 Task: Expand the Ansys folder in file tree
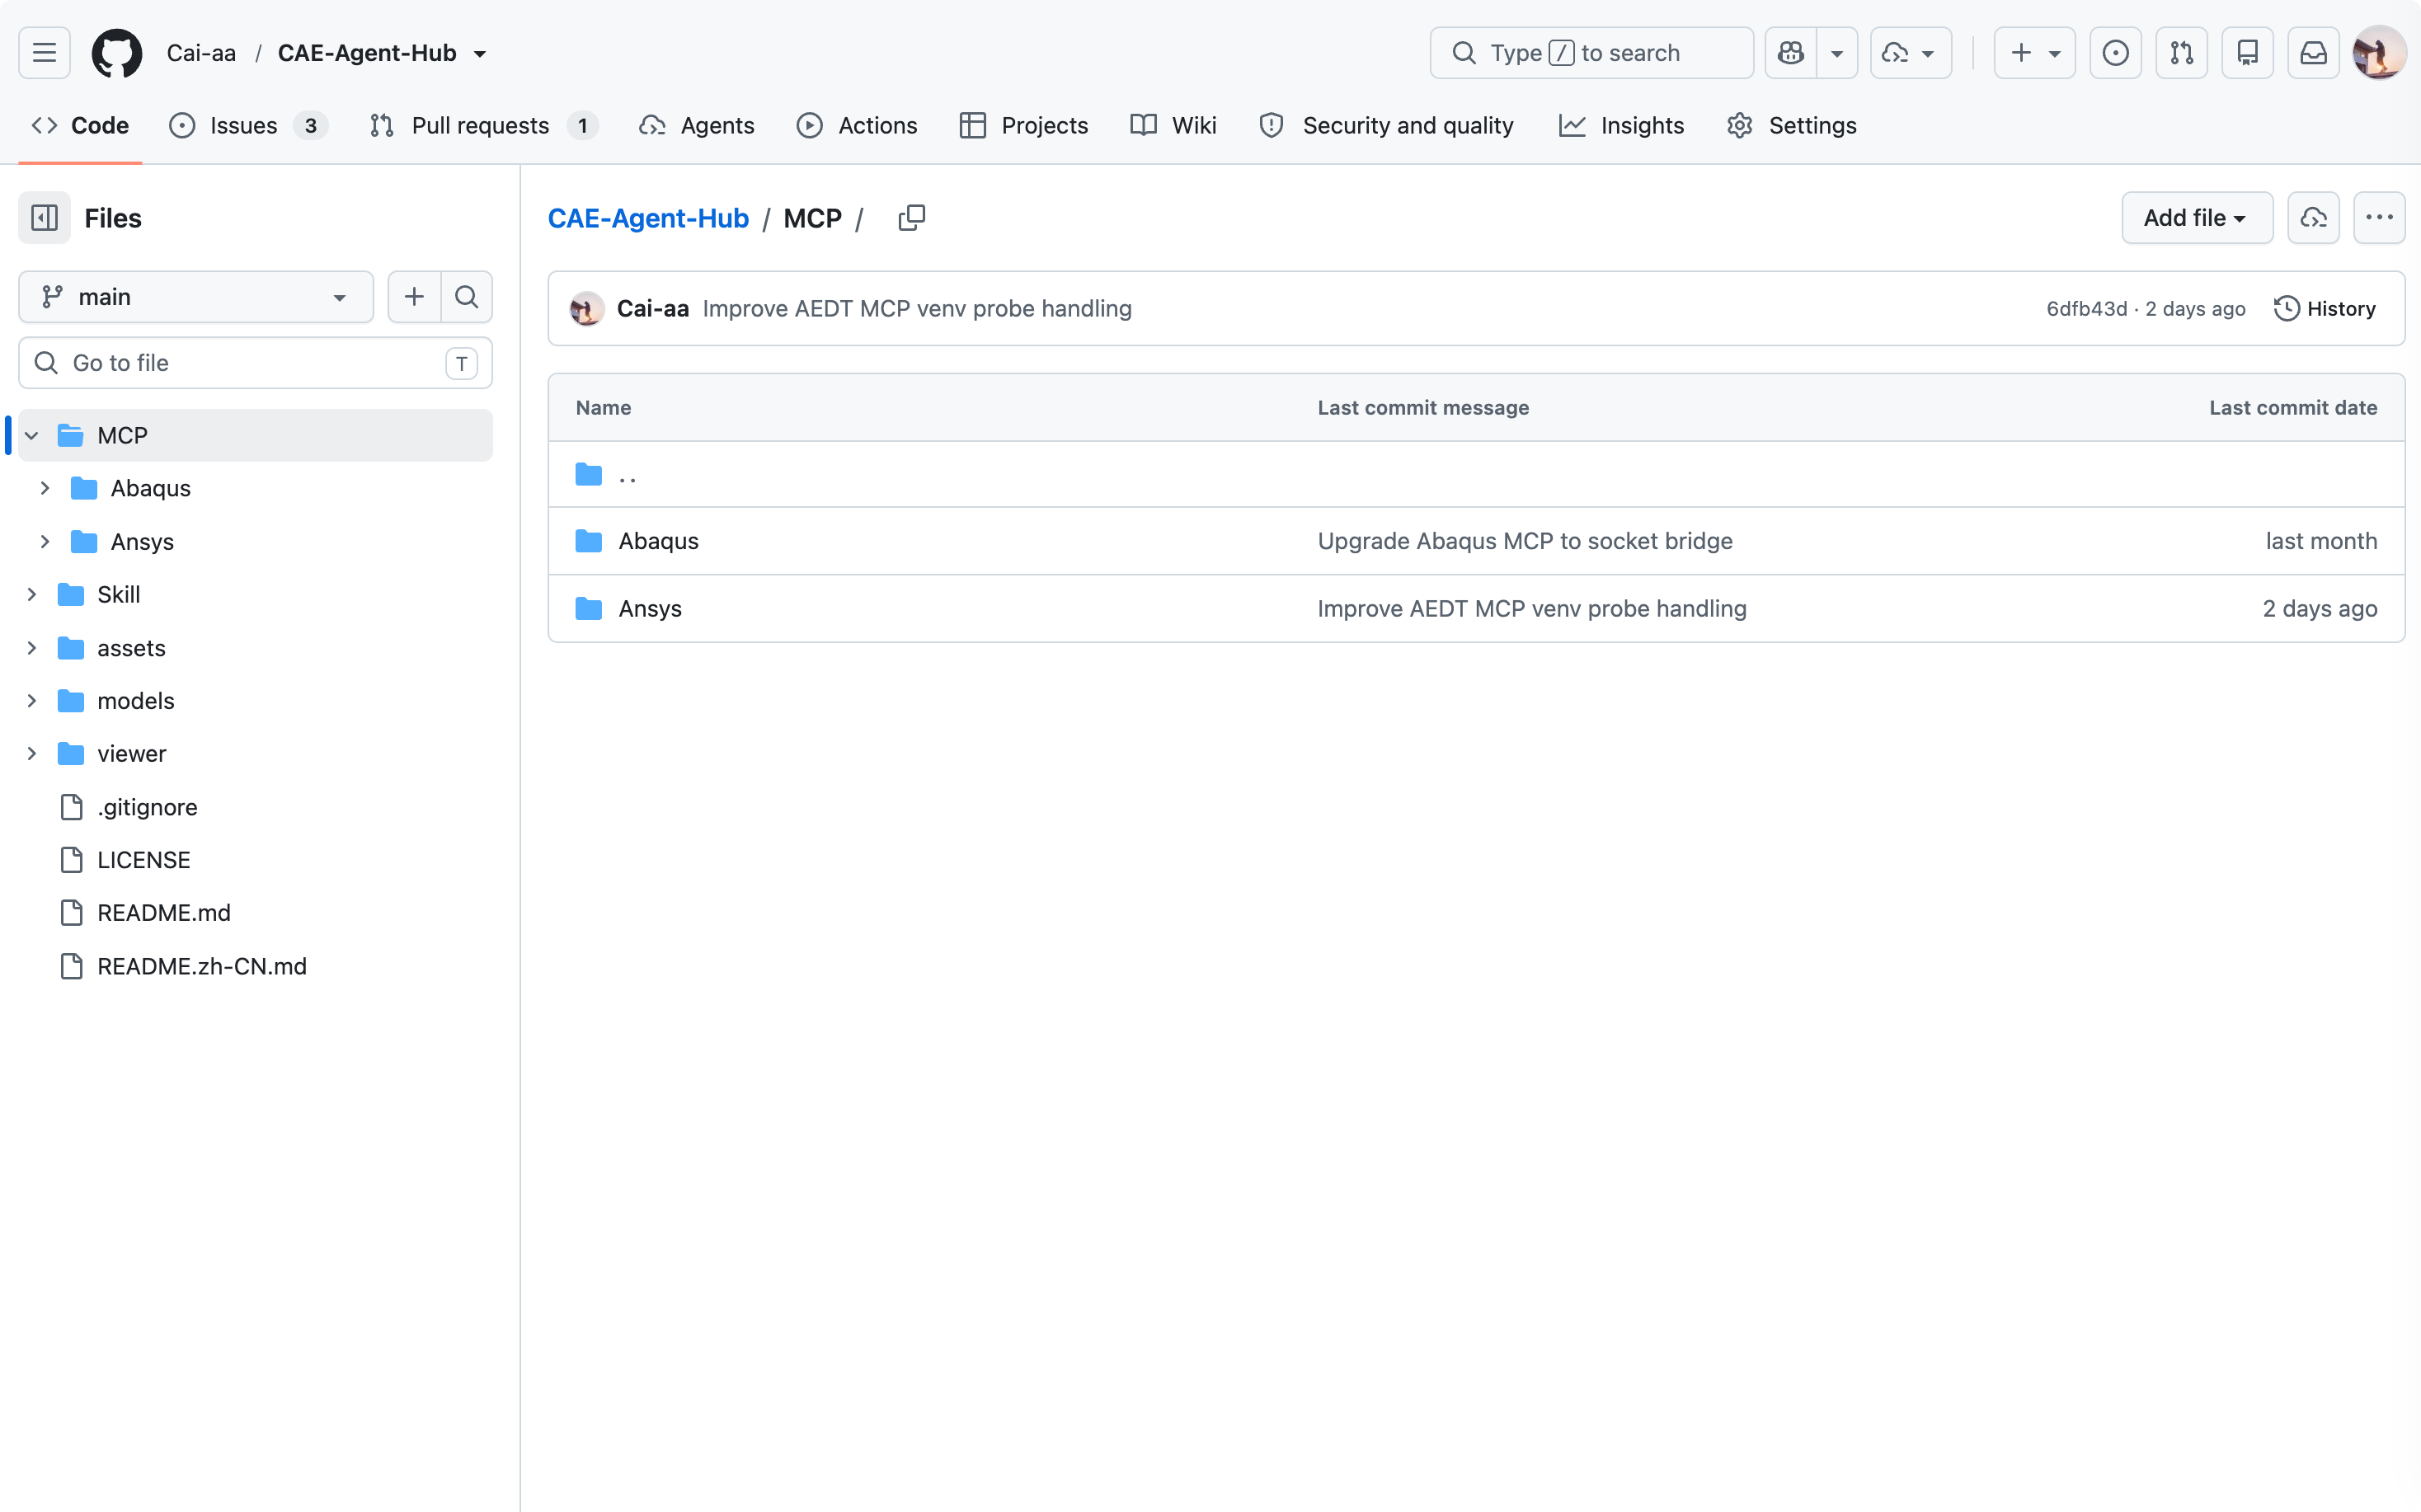point(44,542)
